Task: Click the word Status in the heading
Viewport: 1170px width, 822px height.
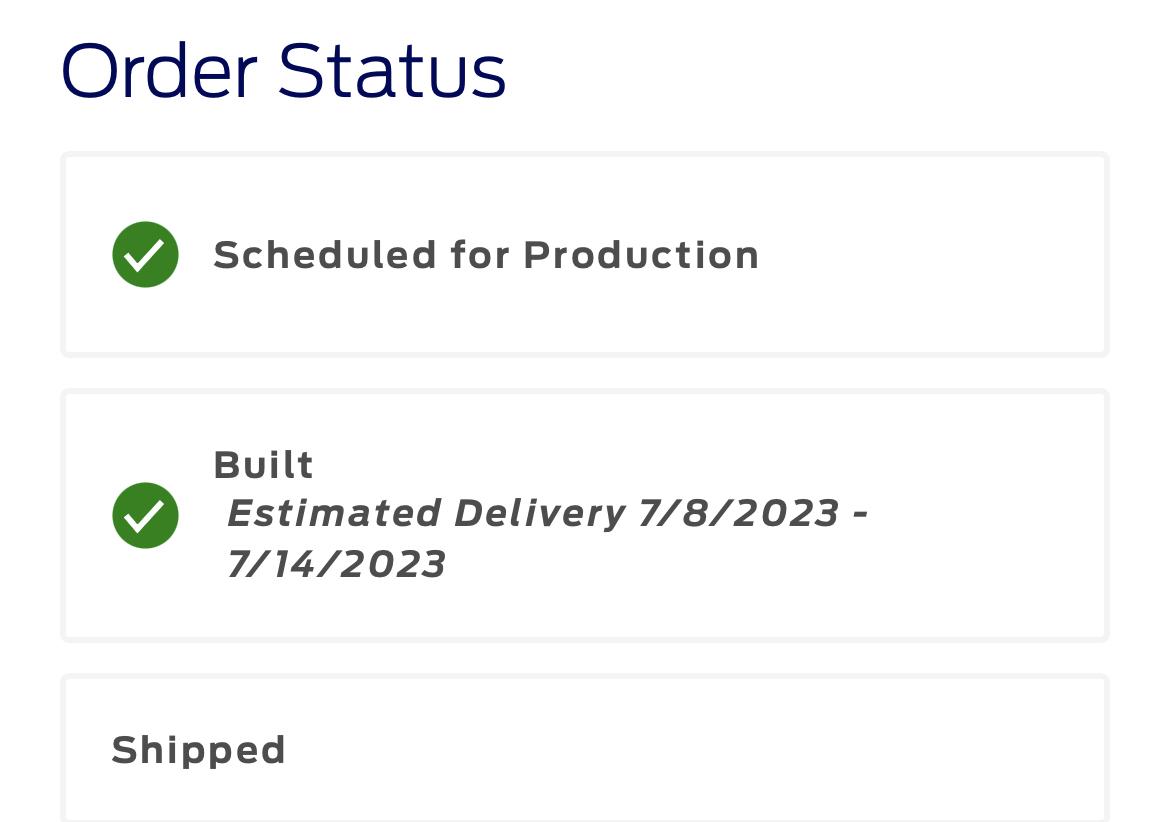Action: [x=392, y=70]
